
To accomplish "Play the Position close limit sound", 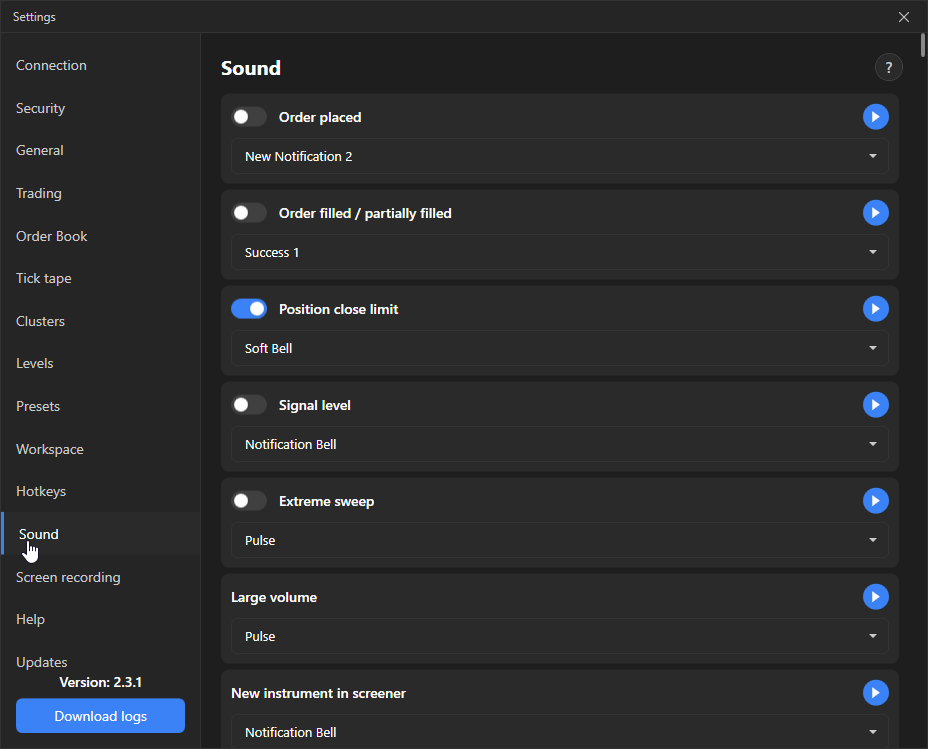I will pyautogui.click(x=875, y=308).
